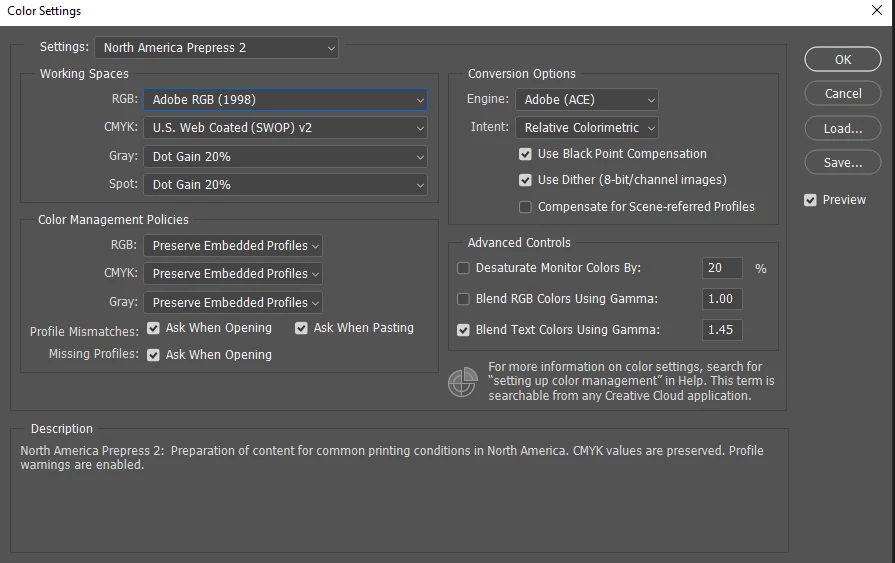Viewport: 895px width, 563px height.
Task: Click the color management target icon
Action: tap(462, 382)
